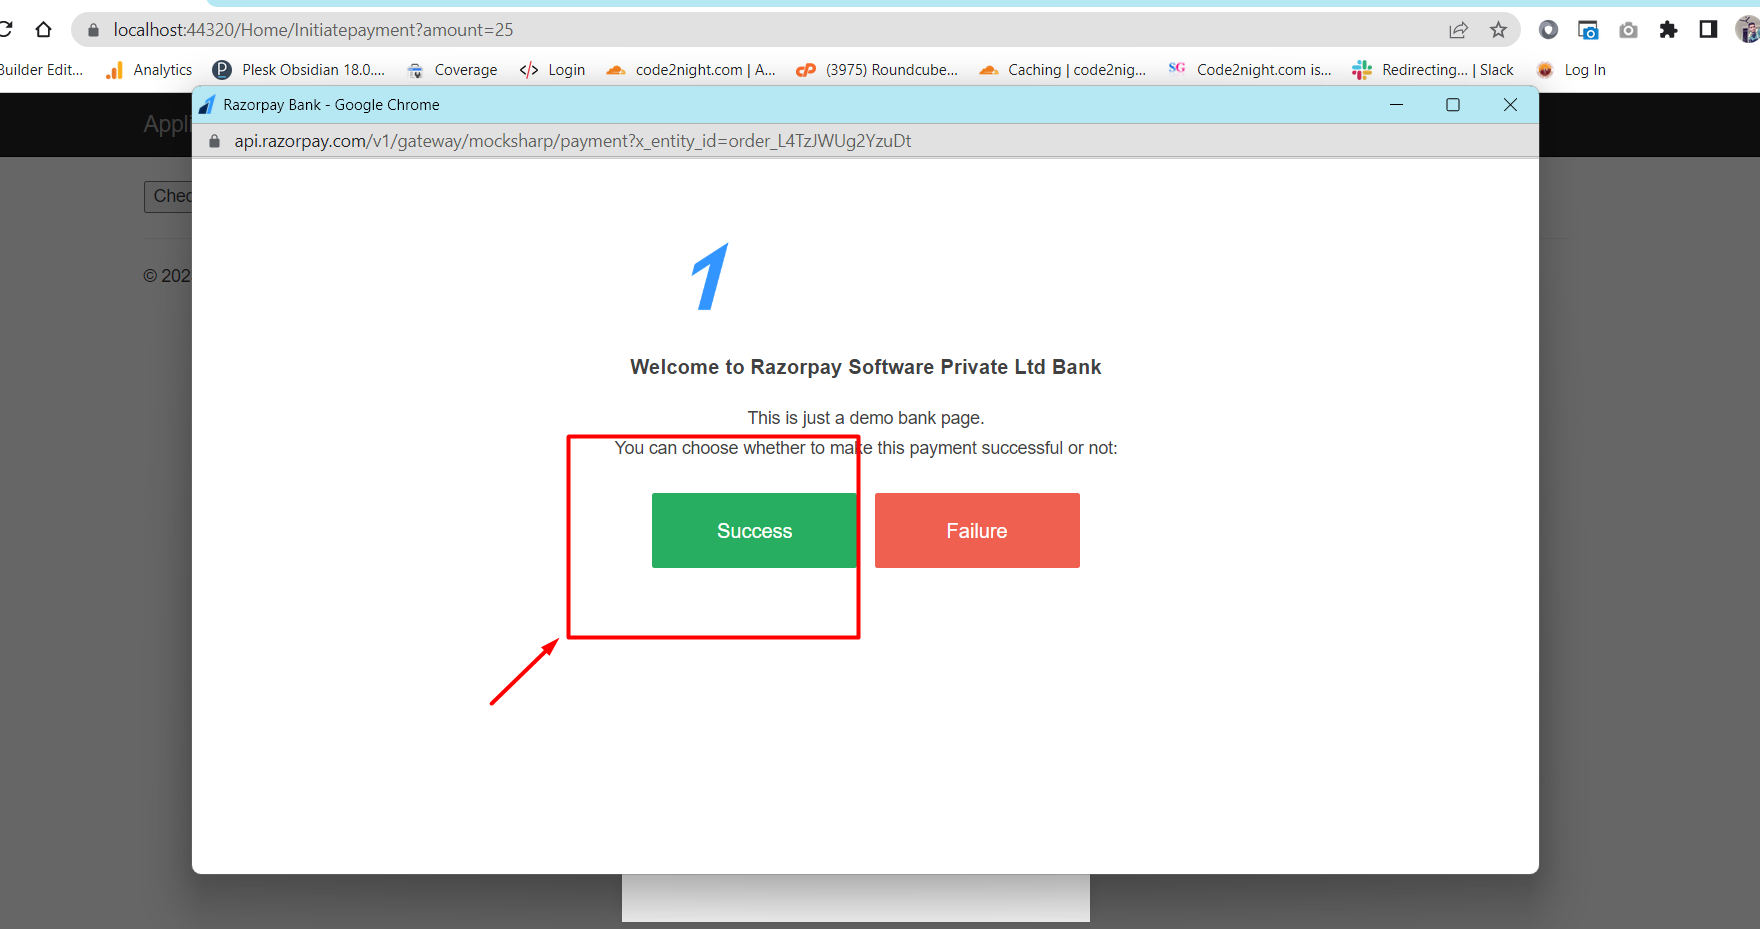Click the Razorpay popup address bar URL
Screen dimensions: 1760x929
(x=573, y=141)
